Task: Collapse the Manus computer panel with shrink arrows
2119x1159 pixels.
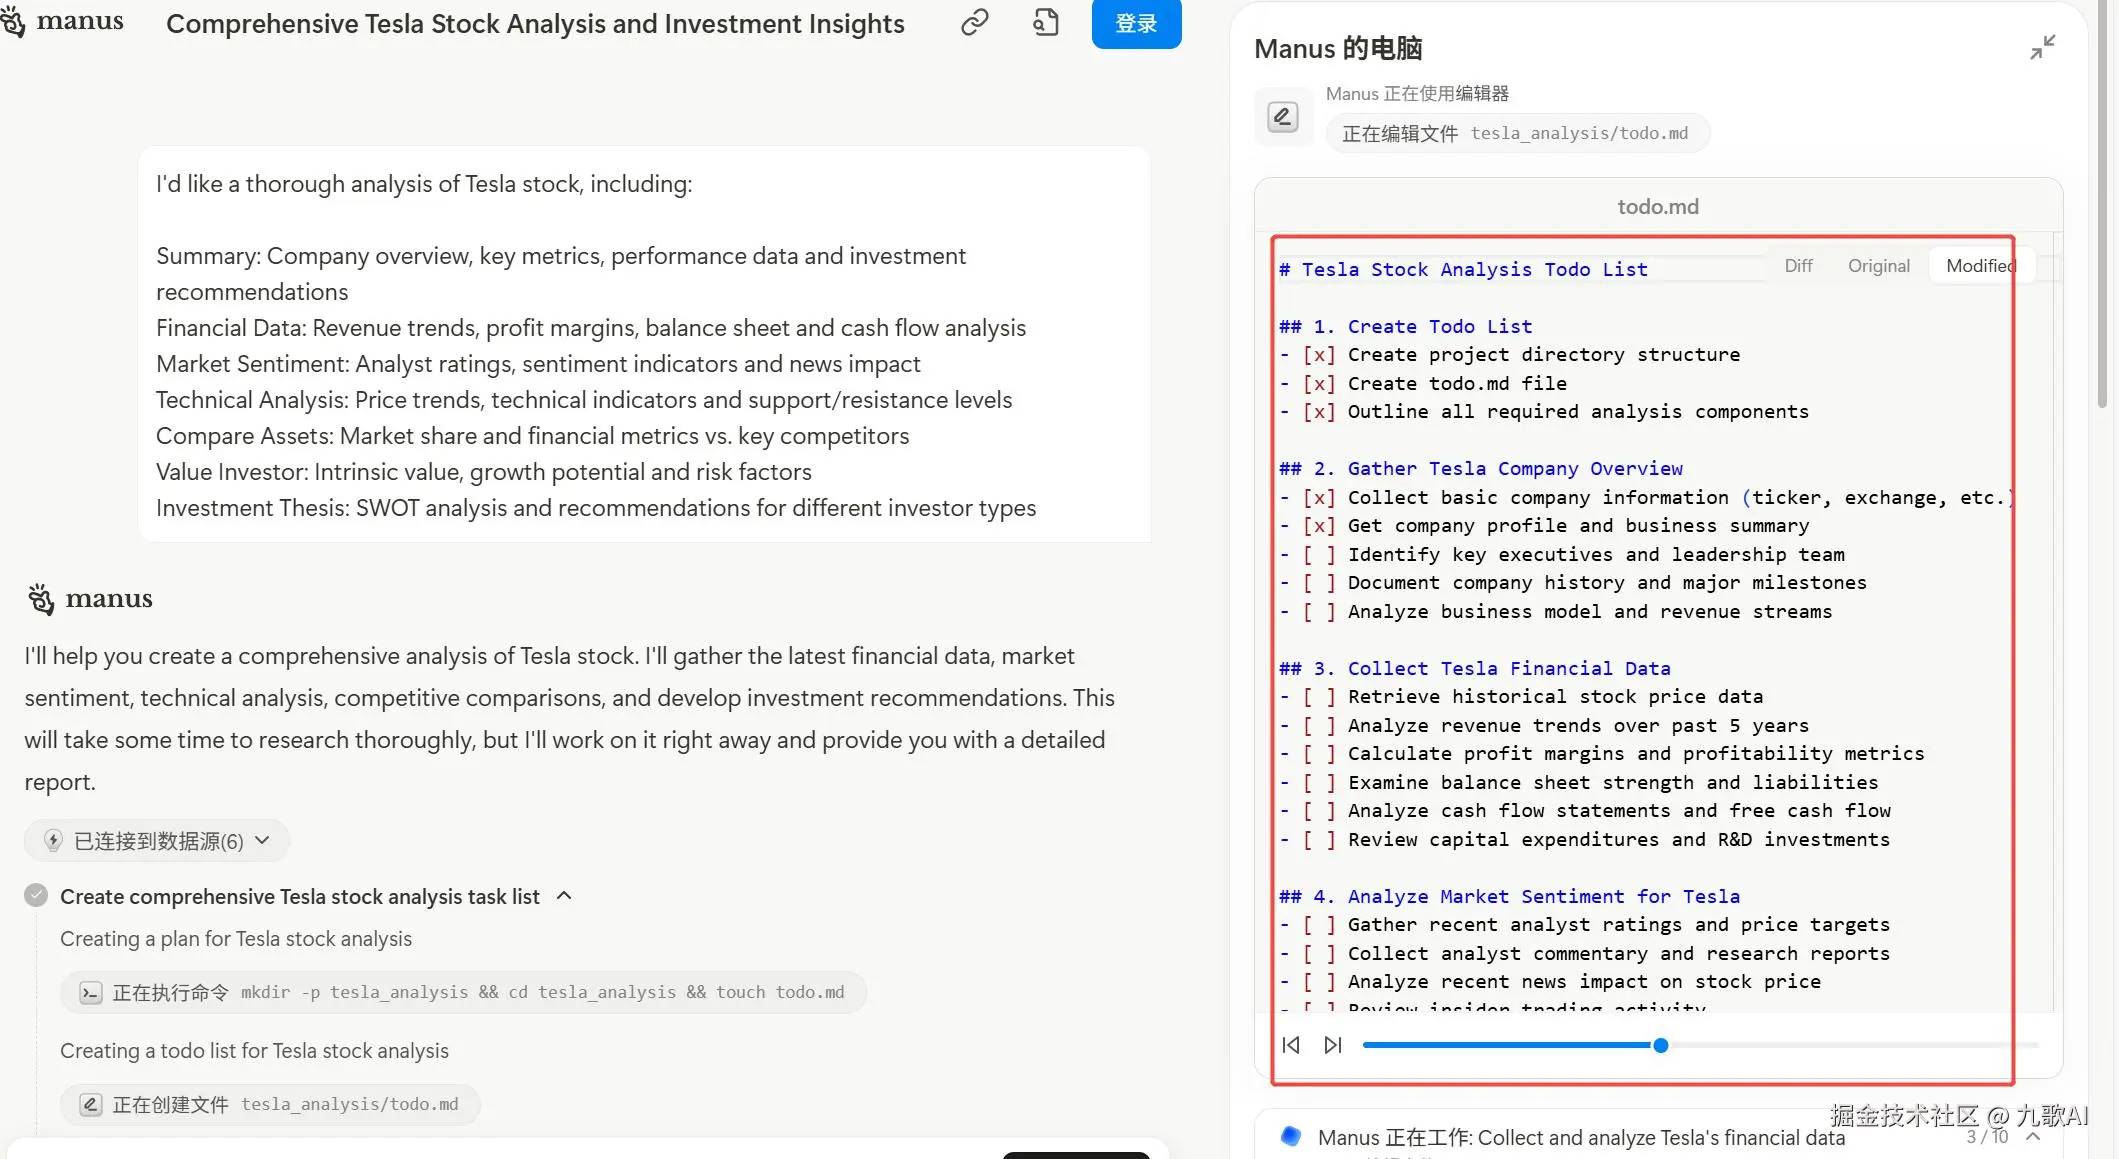Action: (x=2042, y=47)
